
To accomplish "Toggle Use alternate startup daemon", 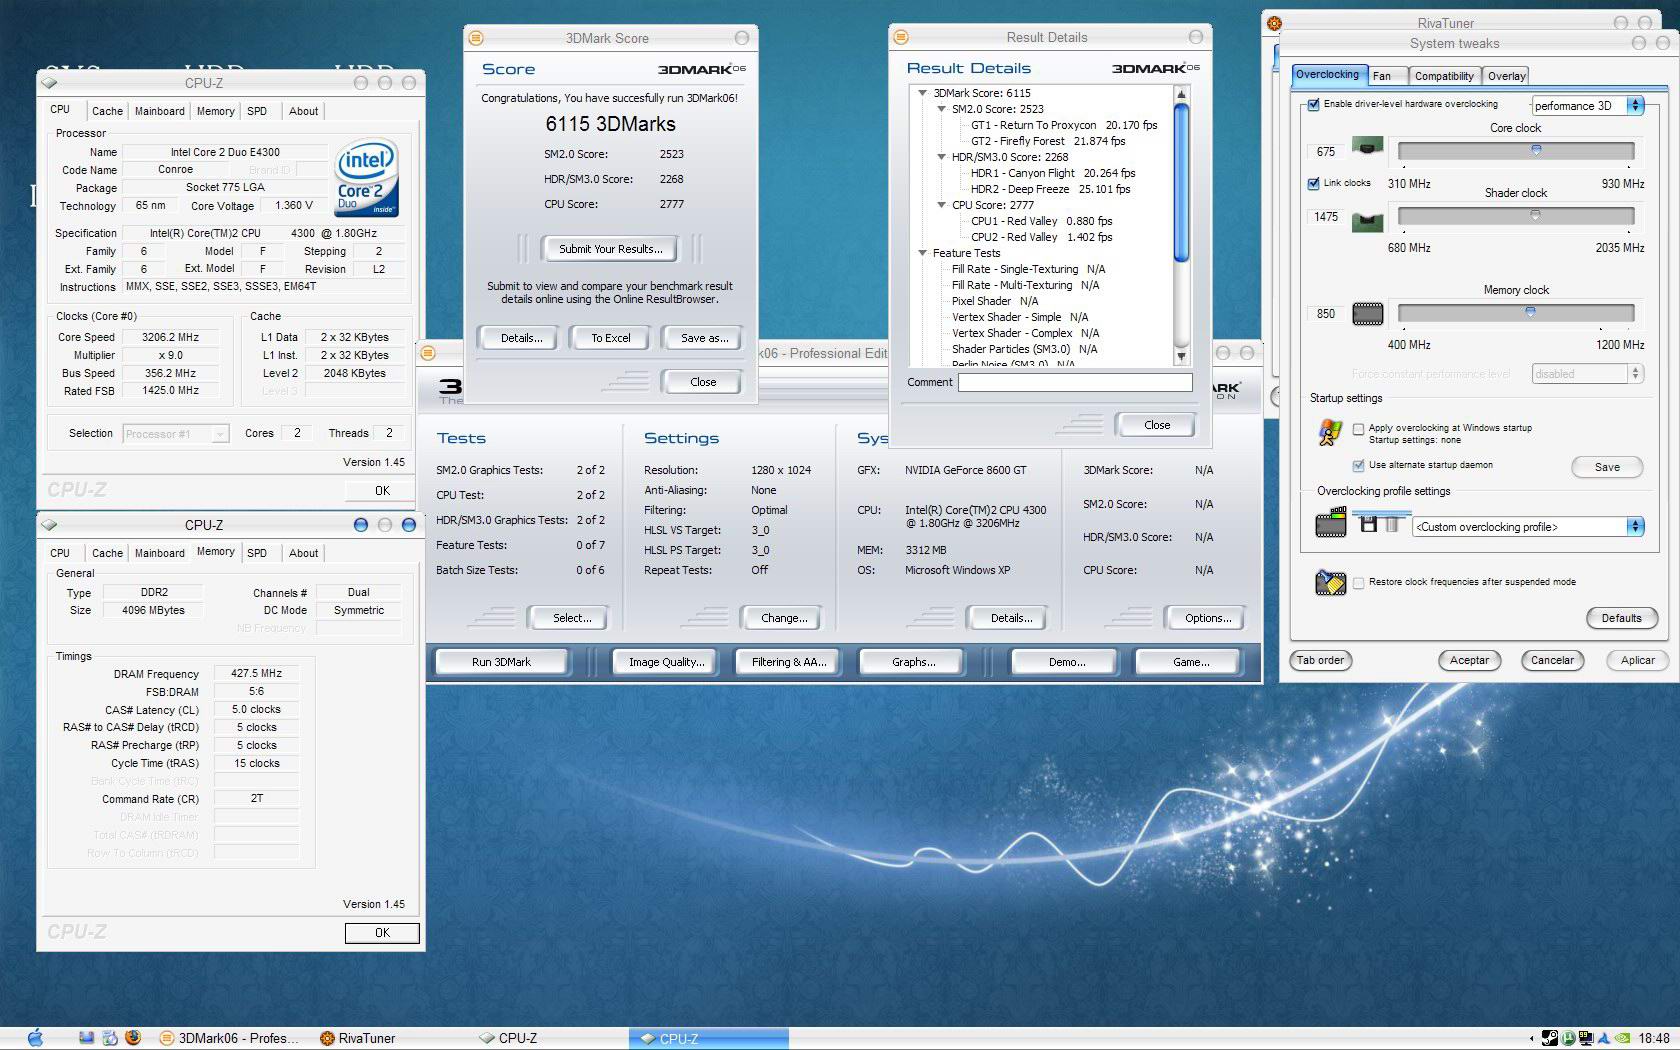I will (1358, 465).
